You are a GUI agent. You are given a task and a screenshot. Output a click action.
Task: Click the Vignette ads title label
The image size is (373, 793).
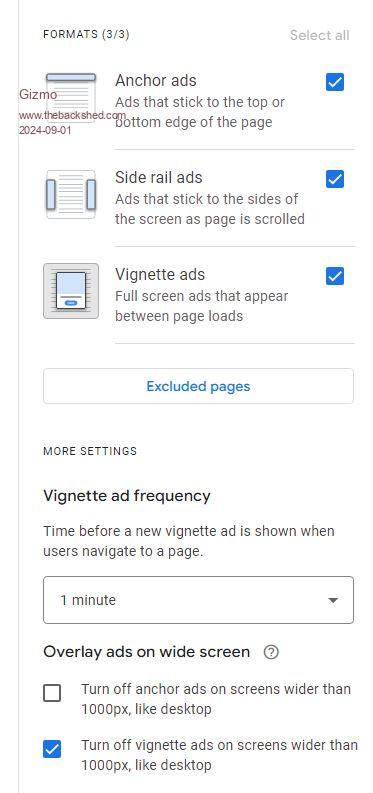pyautogui.click(x=160, y=275)
